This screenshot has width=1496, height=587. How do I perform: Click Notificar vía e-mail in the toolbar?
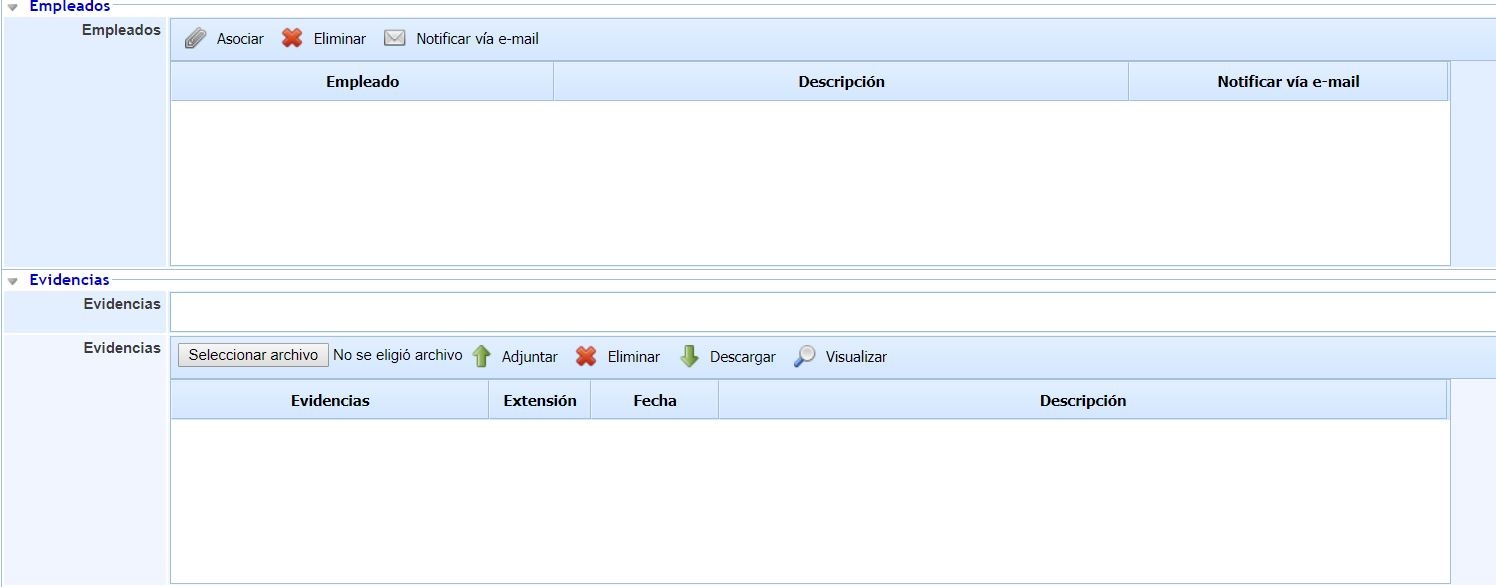[x=477, y=38]
